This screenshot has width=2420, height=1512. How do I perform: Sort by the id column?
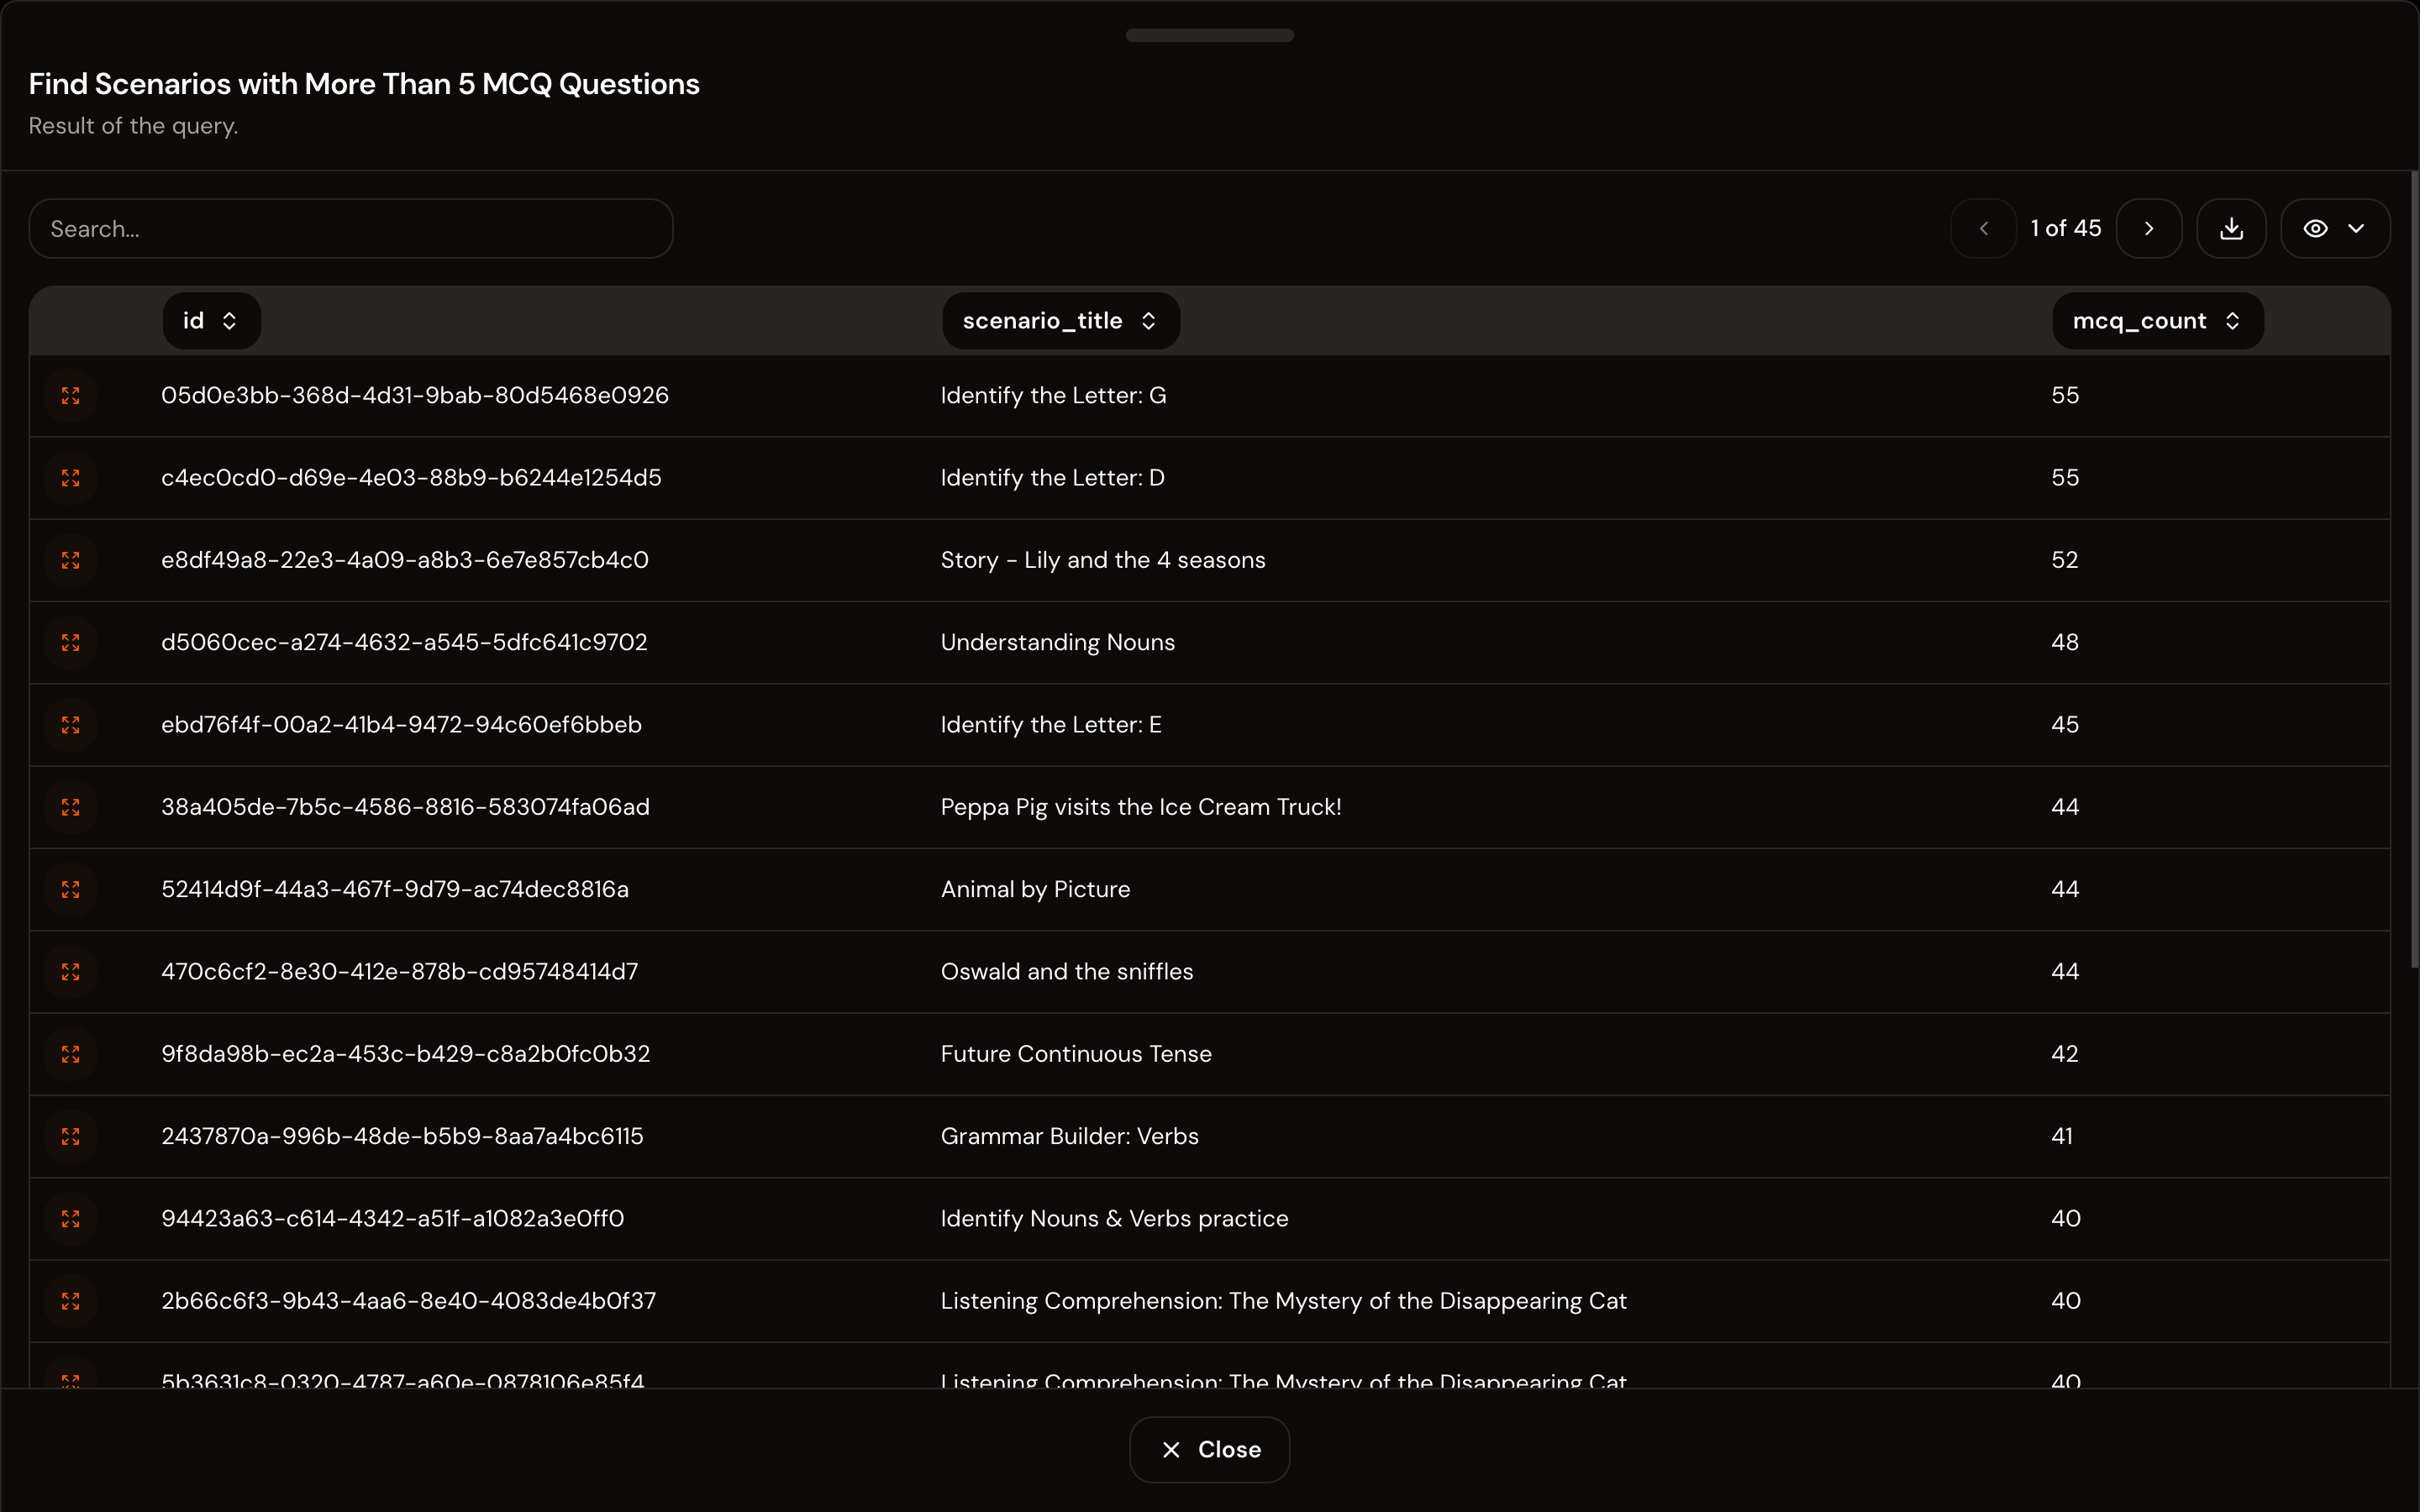[211, 321]
